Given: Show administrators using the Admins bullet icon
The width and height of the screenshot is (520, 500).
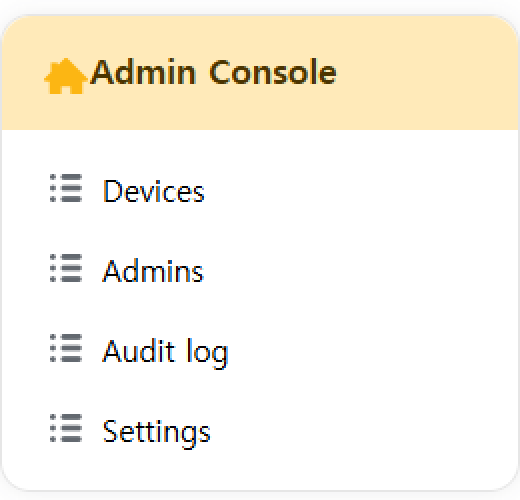Looking at the screenshot, I should tap(66, 268).
